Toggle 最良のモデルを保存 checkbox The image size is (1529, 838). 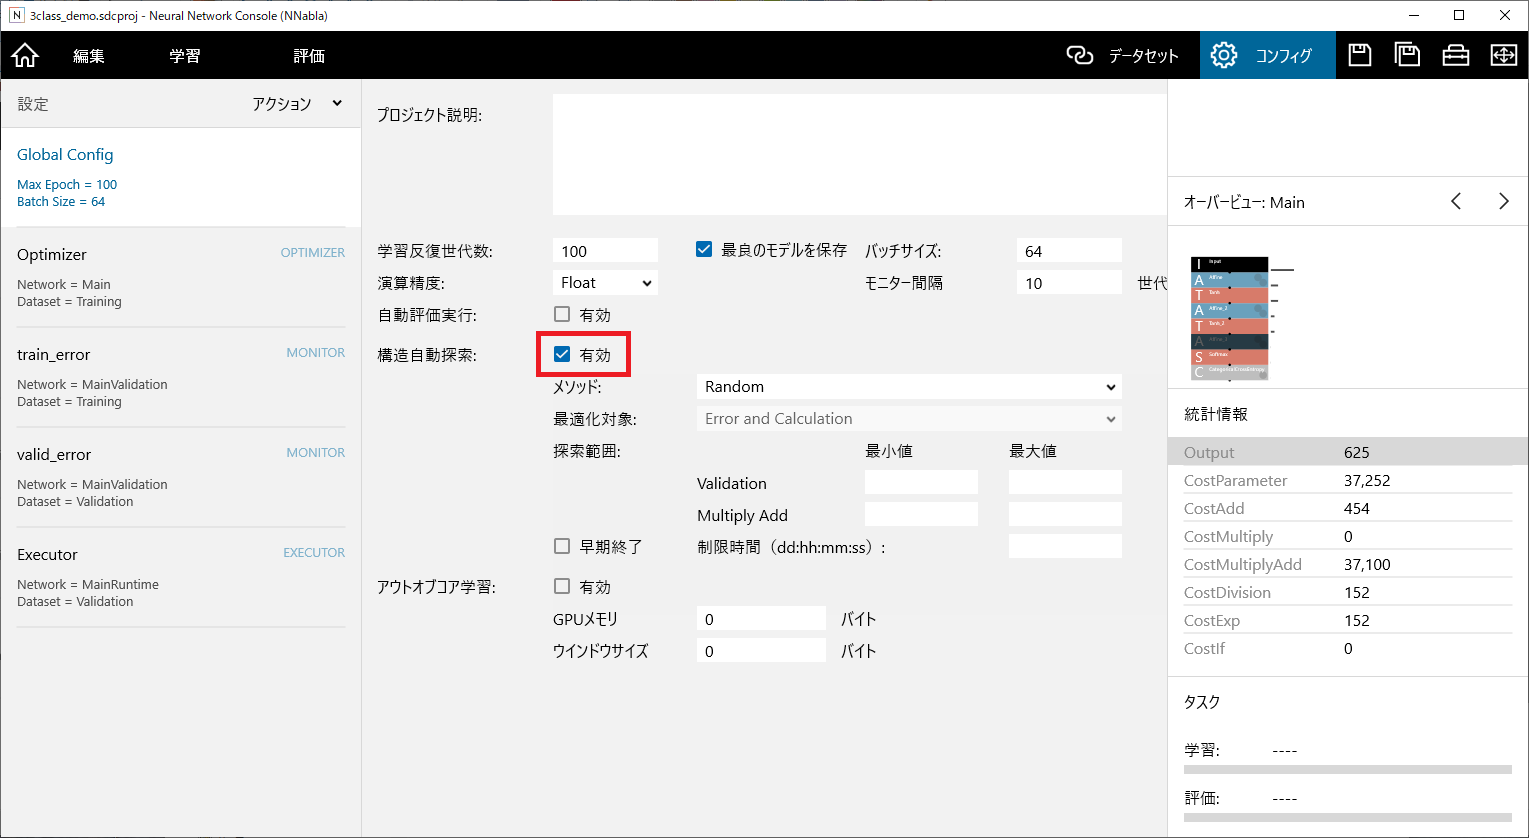pos(704,250)
